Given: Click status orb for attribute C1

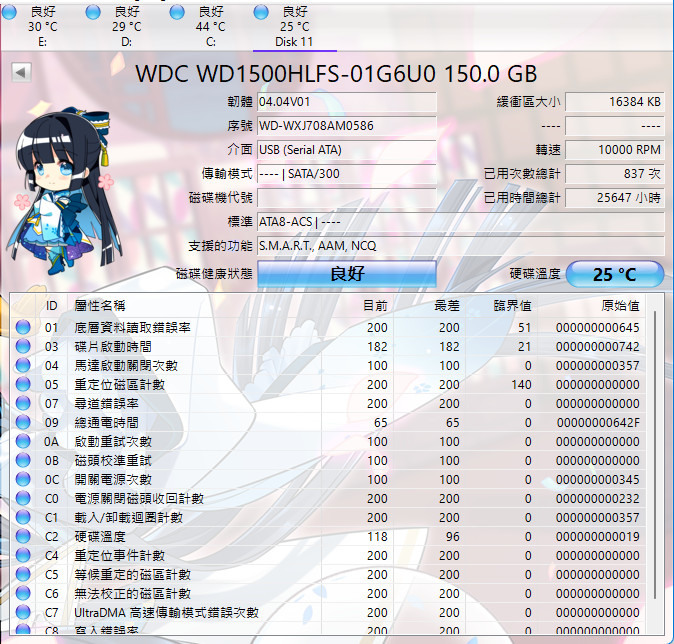Looking at the screenshot, I should (23, 517).
